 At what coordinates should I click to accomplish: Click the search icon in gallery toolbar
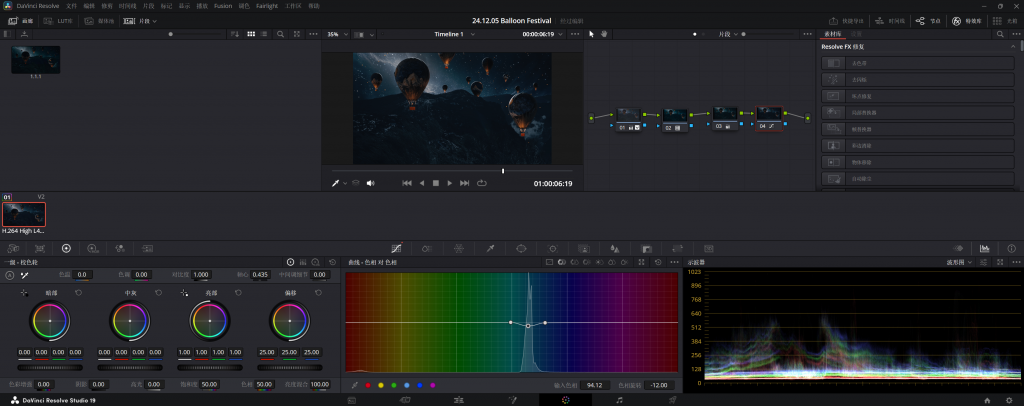(x=281, y=34)
